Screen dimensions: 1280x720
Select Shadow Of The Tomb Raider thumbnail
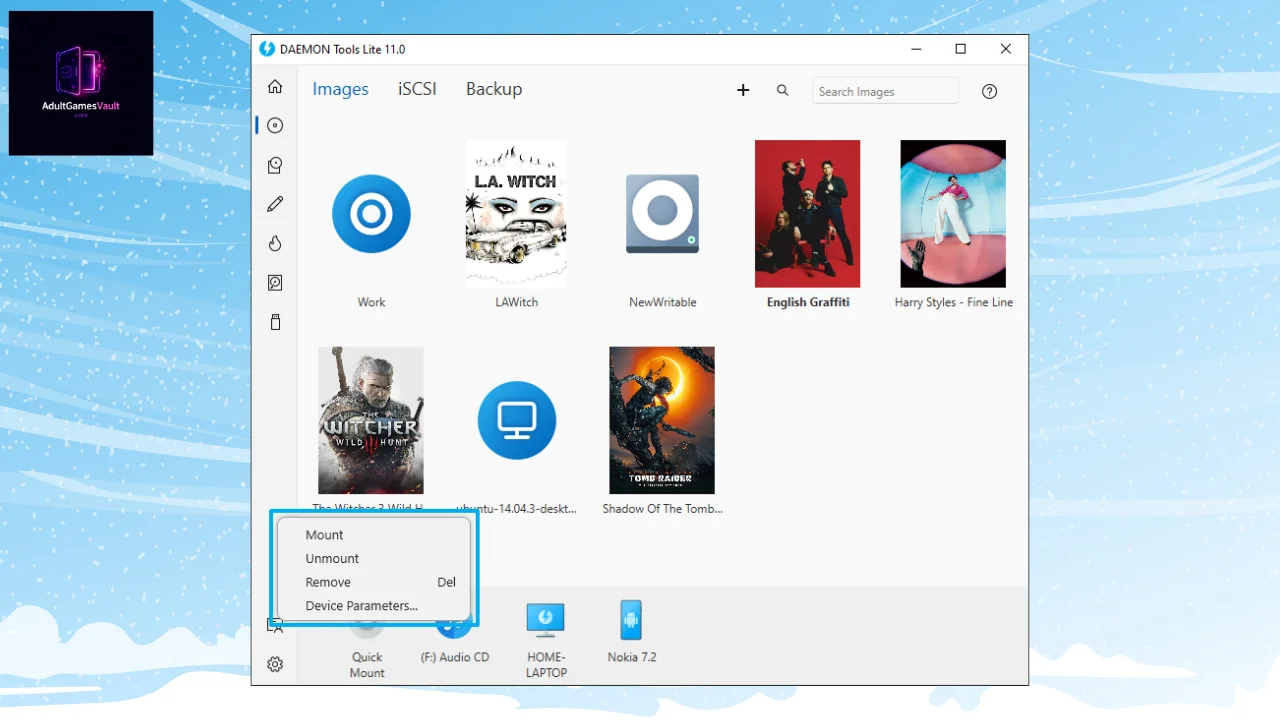coord(662,420)
